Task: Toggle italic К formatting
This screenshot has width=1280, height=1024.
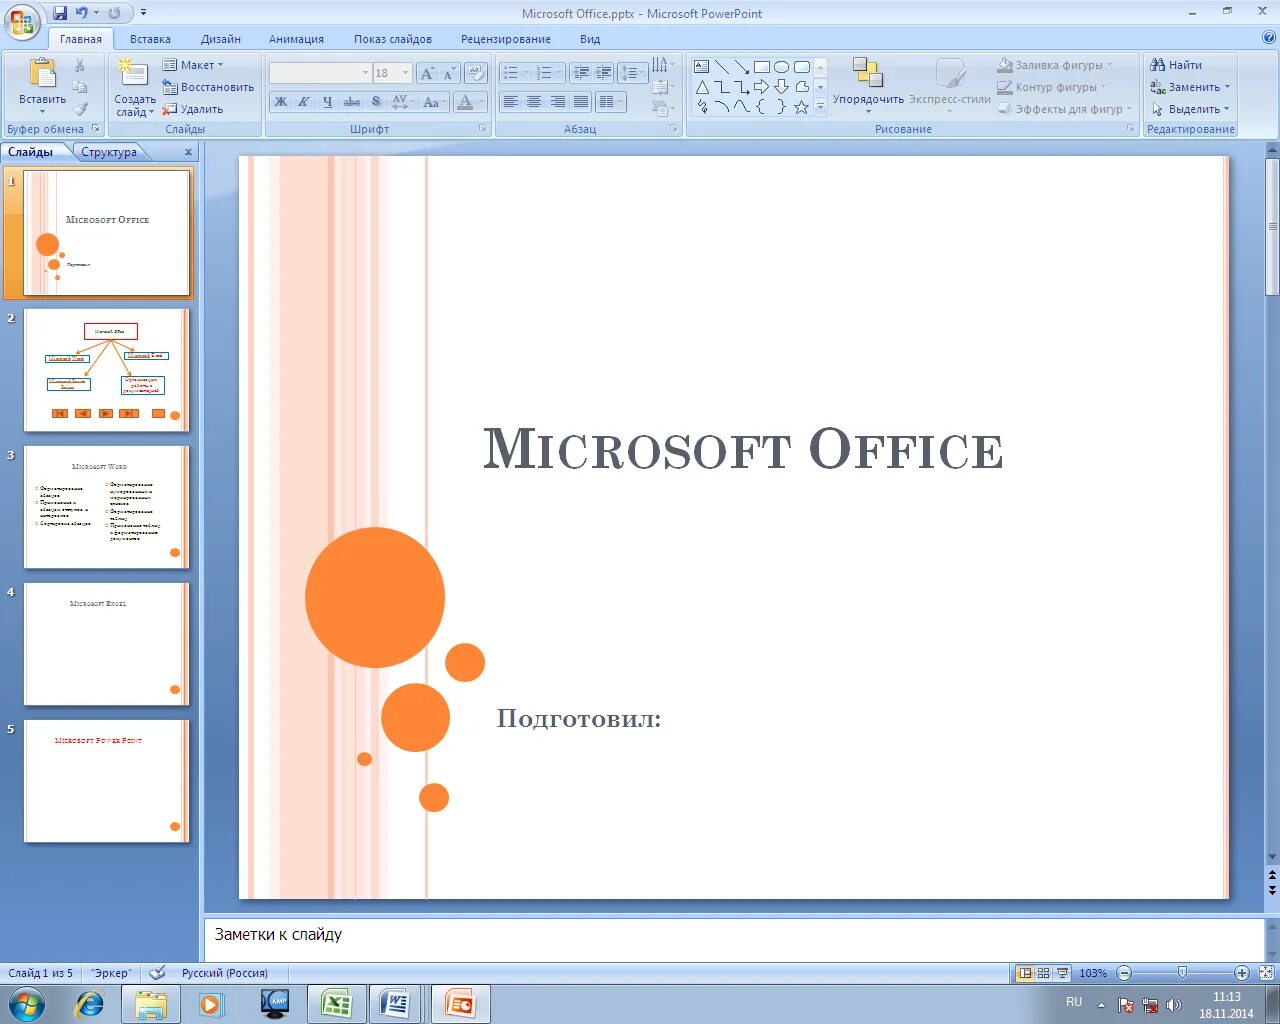Action: pyautogui.click(x=304, y=102)
